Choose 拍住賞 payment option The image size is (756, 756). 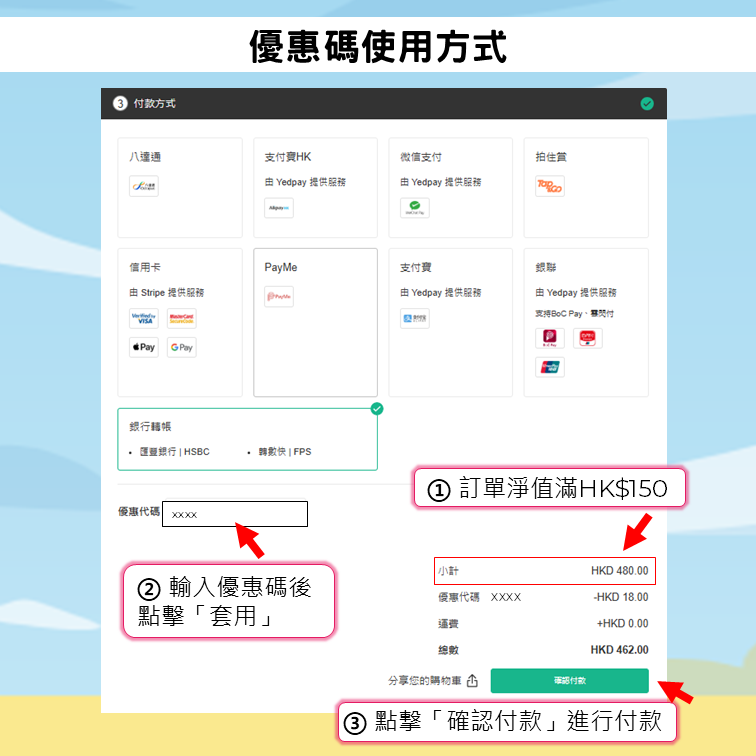click(x=586, y=188)
